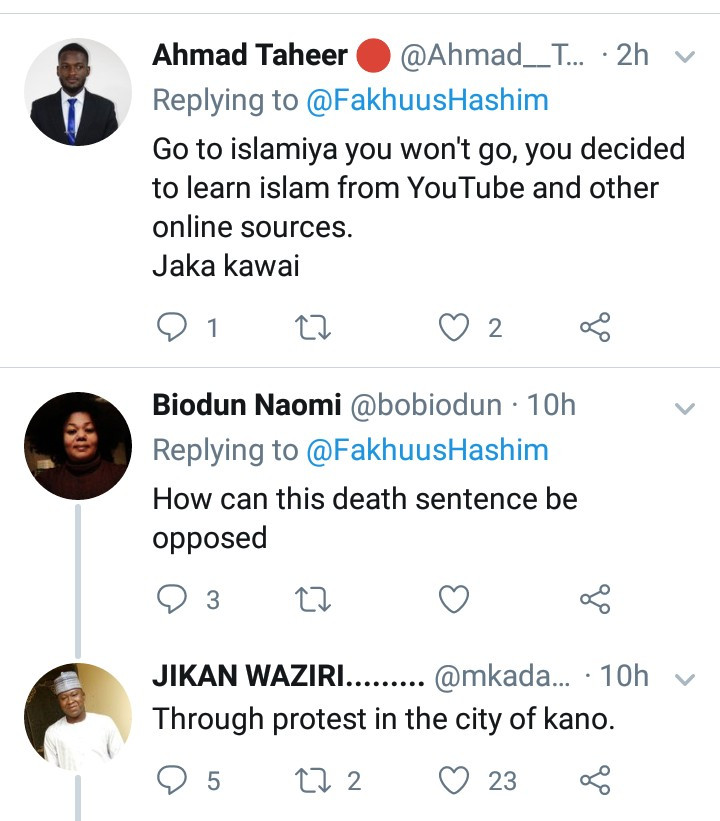Like Ahmad Taheer's tweet
Screen dimensions: 720x821
[455, 327]
